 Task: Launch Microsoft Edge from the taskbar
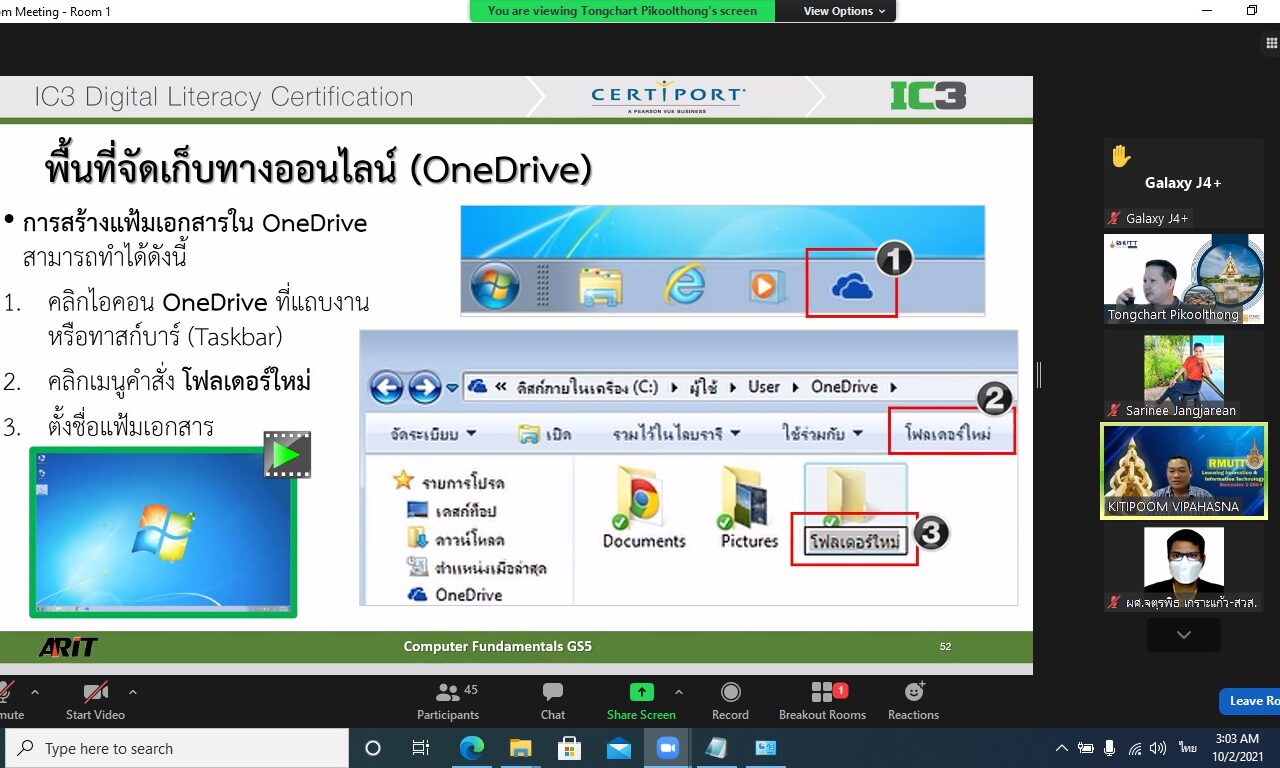[471, 748]
